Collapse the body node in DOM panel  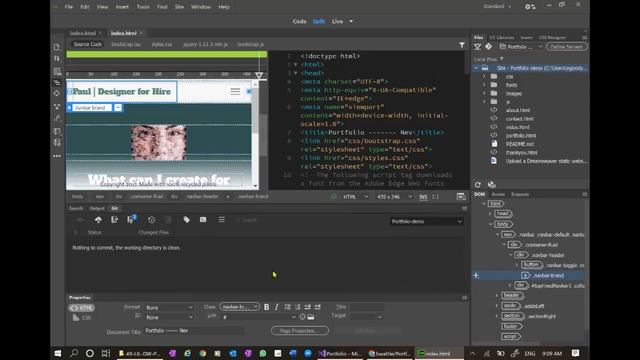point(490,224)
